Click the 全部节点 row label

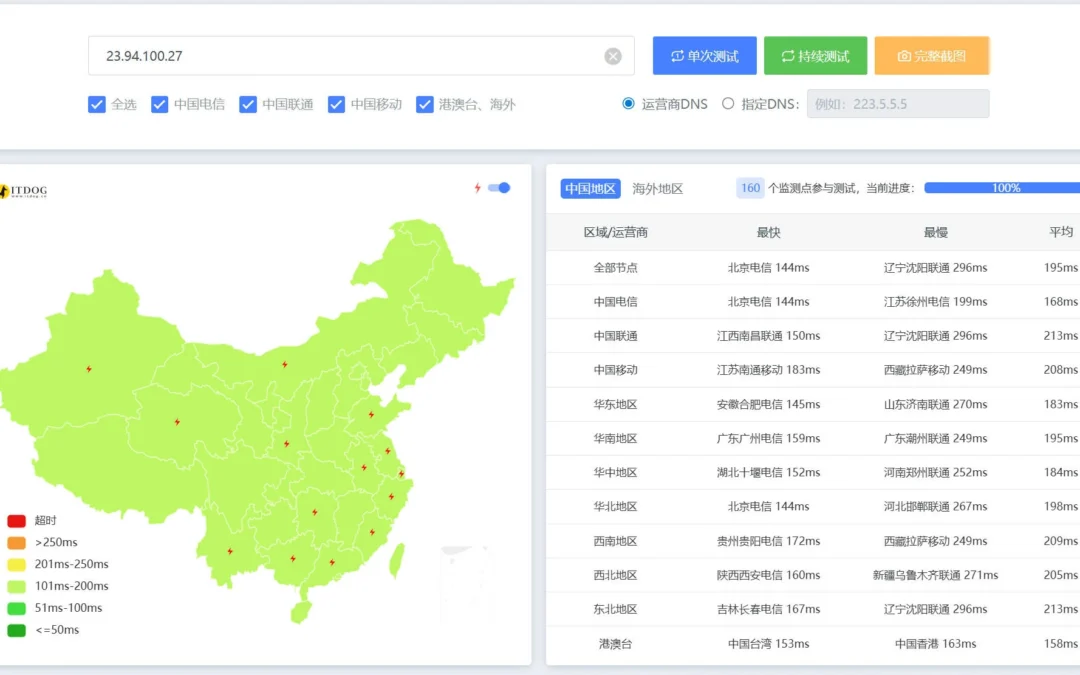pyautogui.click(x=615, y=268)
